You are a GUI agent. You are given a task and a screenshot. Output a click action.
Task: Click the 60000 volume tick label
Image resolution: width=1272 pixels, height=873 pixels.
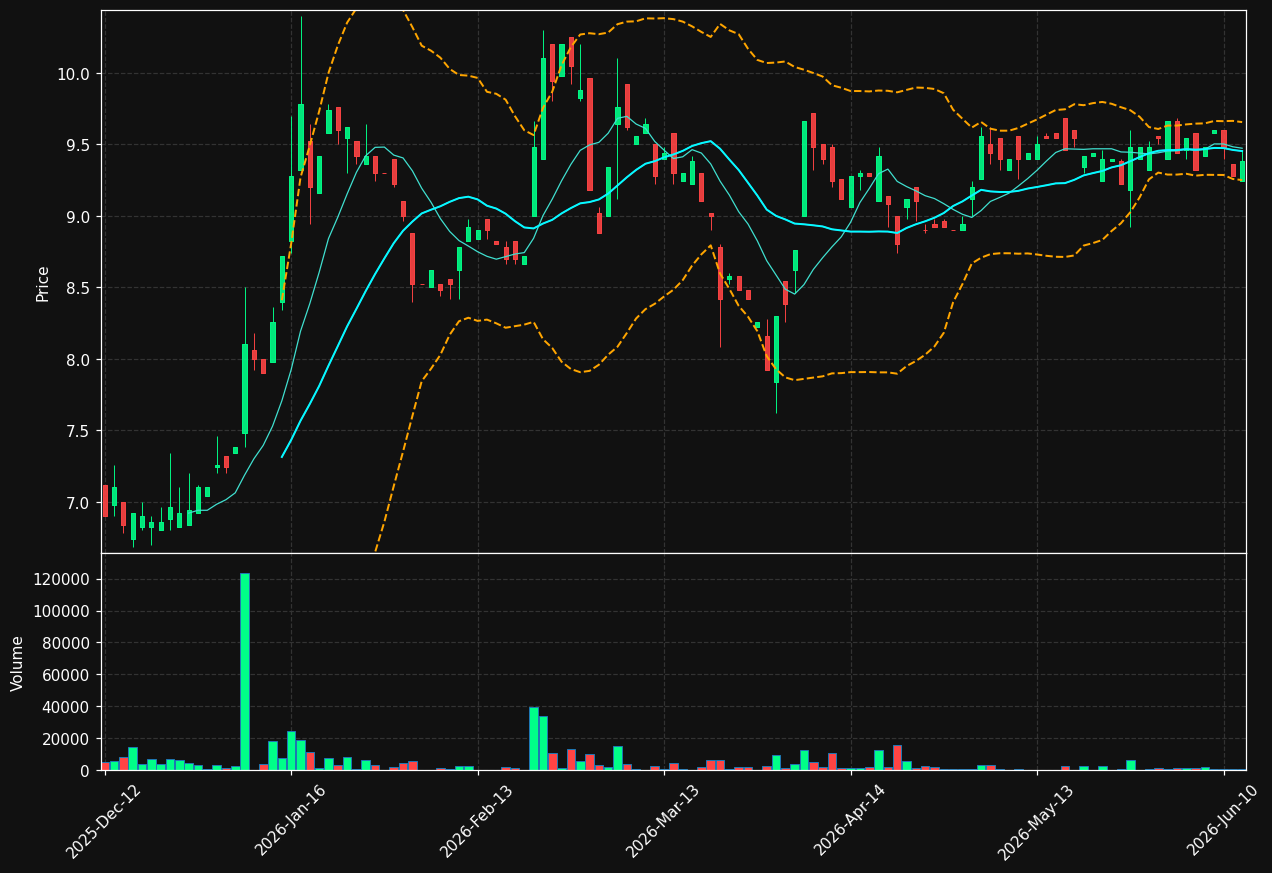[x=66, y=675]
